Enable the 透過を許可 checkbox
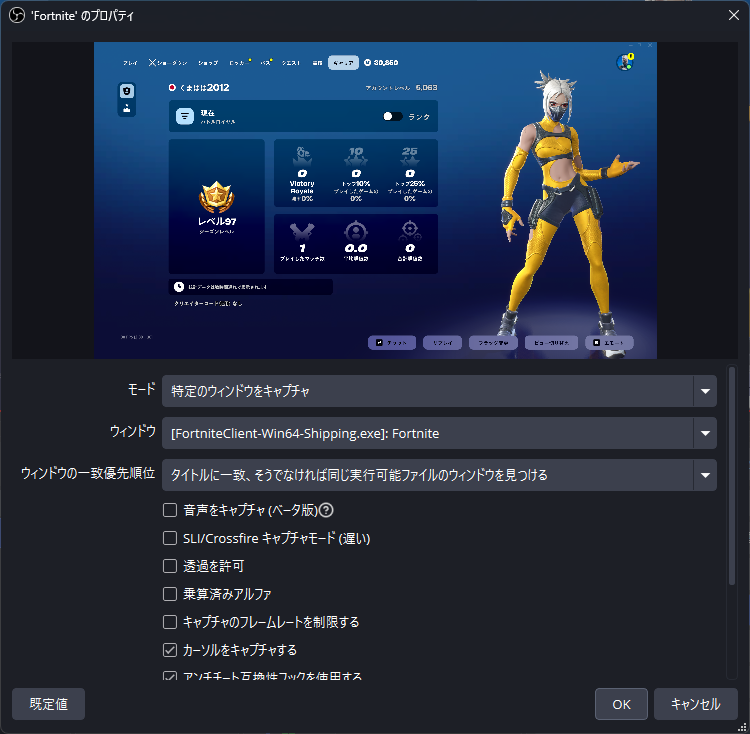Screen dimensions: 750x734 pyautogui.click(x=170, y=566)
